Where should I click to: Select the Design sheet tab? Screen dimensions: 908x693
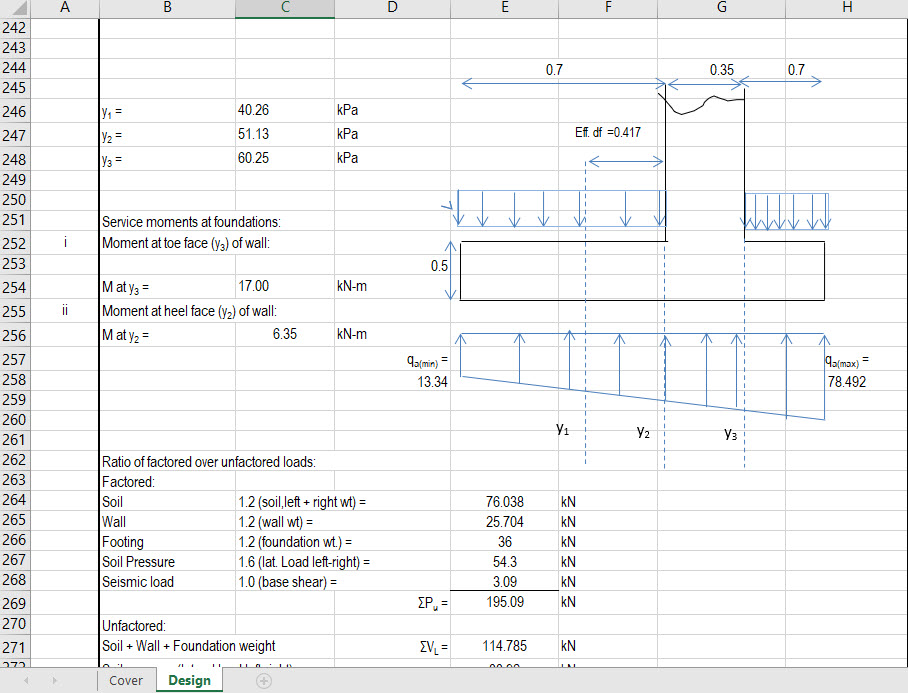coord(189,680)
